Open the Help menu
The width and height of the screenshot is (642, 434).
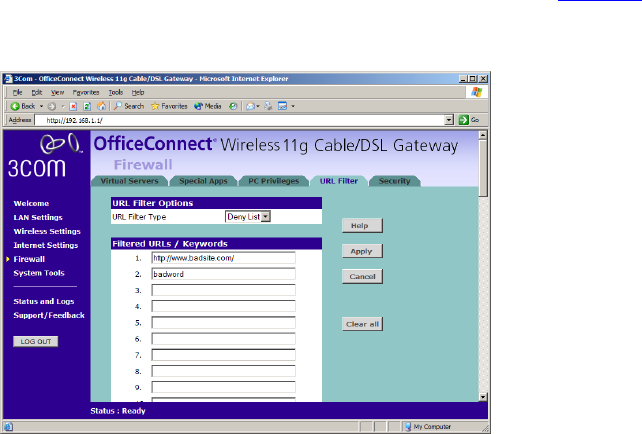[138, 93]
